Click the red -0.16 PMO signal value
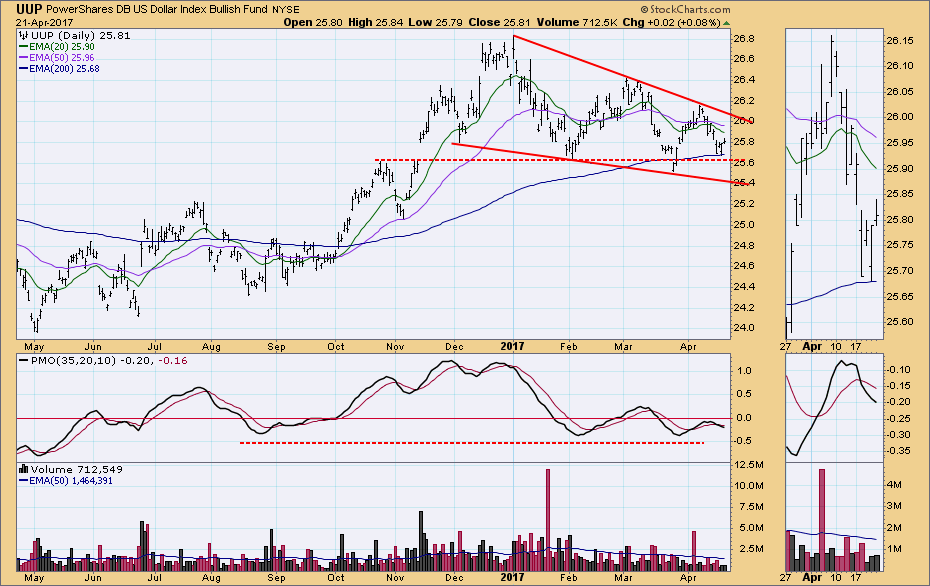Screen dimensions: 930x586 pyautogui.click(x=173, y=361)
